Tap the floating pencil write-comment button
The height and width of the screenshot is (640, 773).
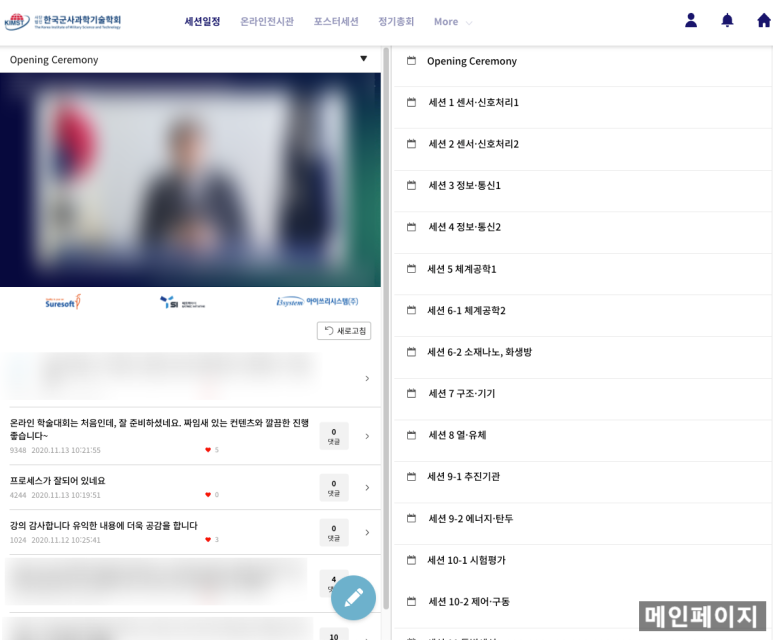click(353, 597)
